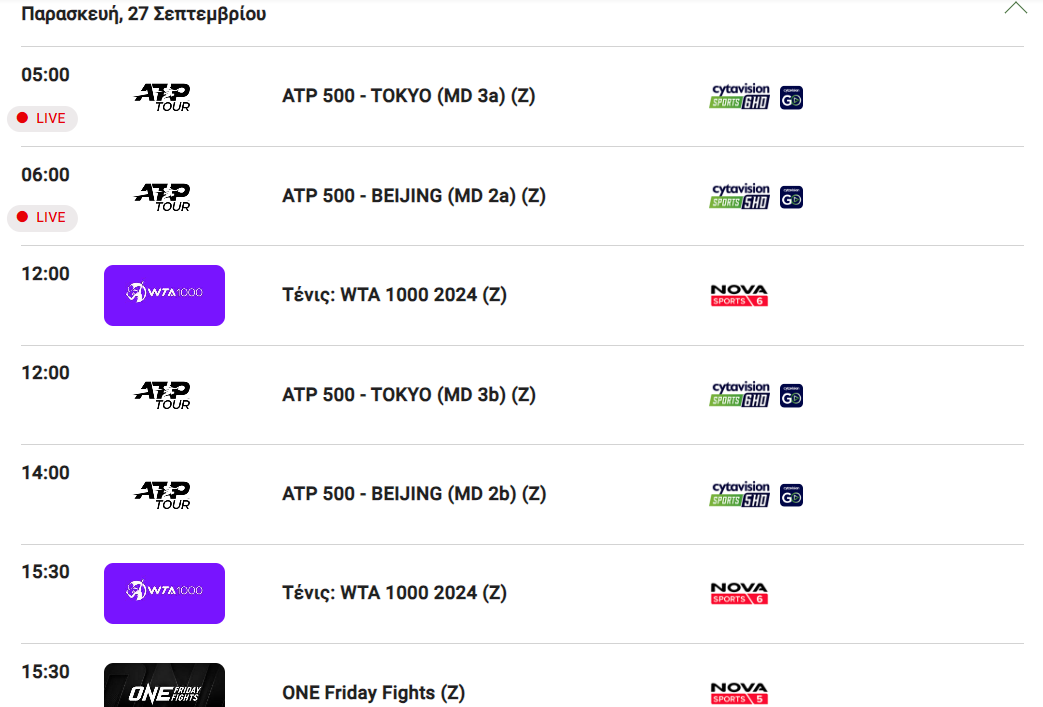Click the LIVE badge under 06:00
The width and height of the screenshot is (1043, 707).
pyautogui.click(x=42, y=217)
